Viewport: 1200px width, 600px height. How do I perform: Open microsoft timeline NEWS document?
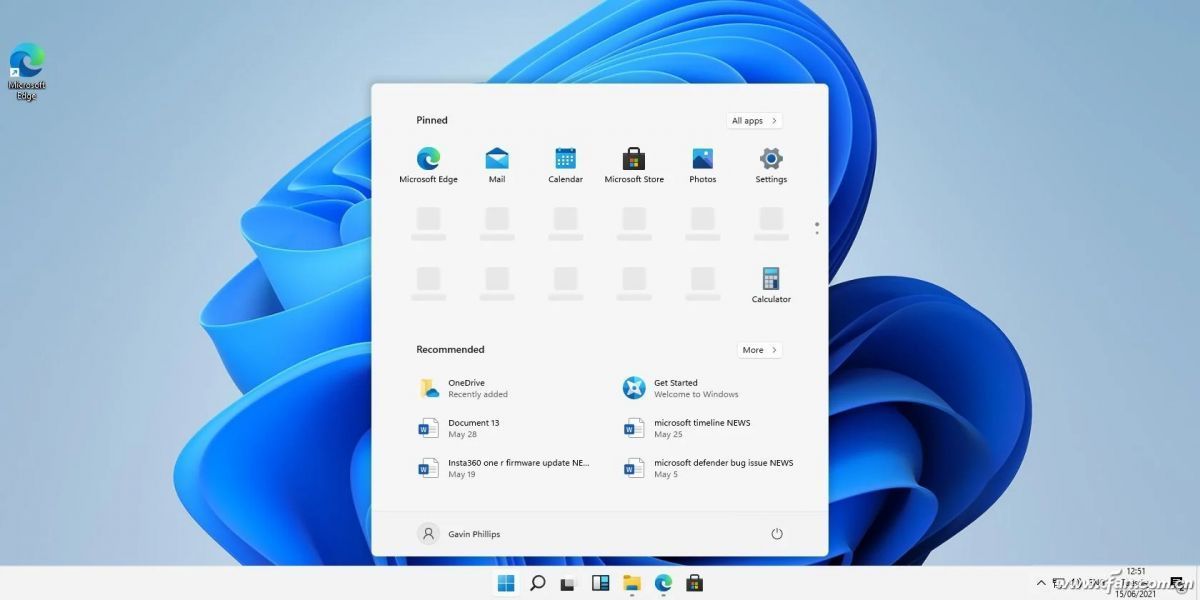tap(700, 428)
